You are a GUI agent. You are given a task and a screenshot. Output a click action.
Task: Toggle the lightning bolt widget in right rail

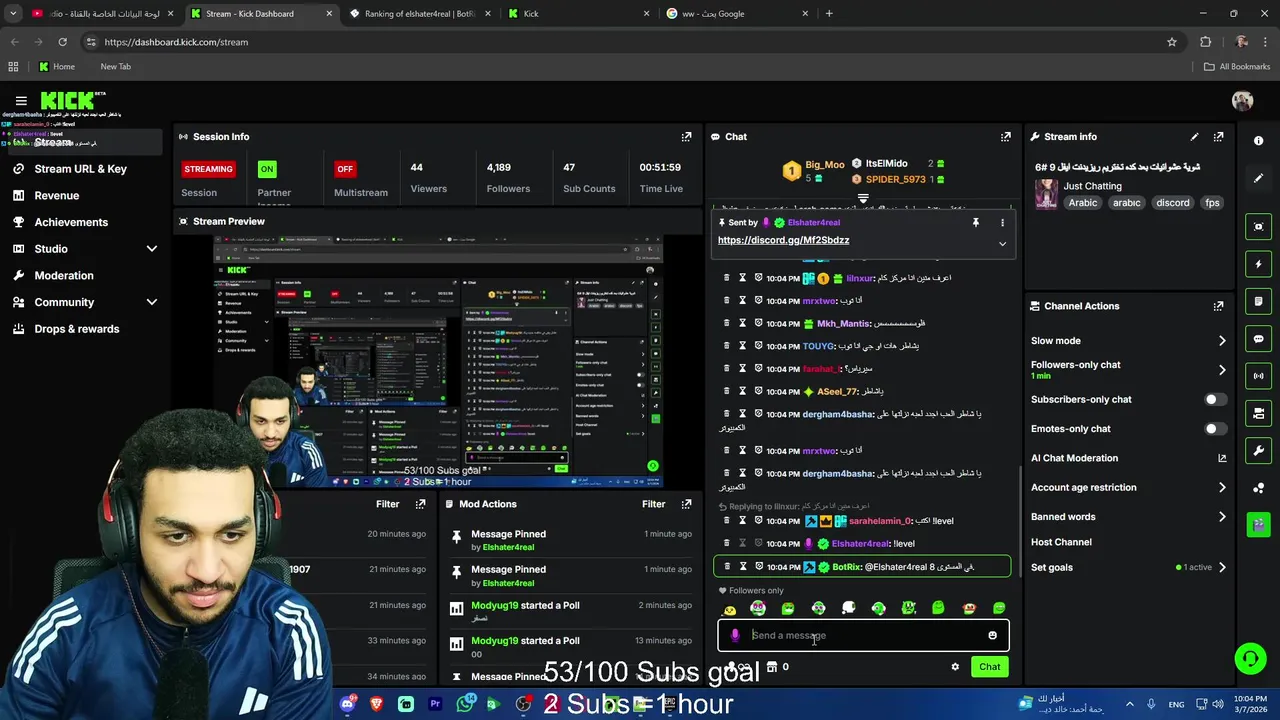click(x=1259, y=264)
